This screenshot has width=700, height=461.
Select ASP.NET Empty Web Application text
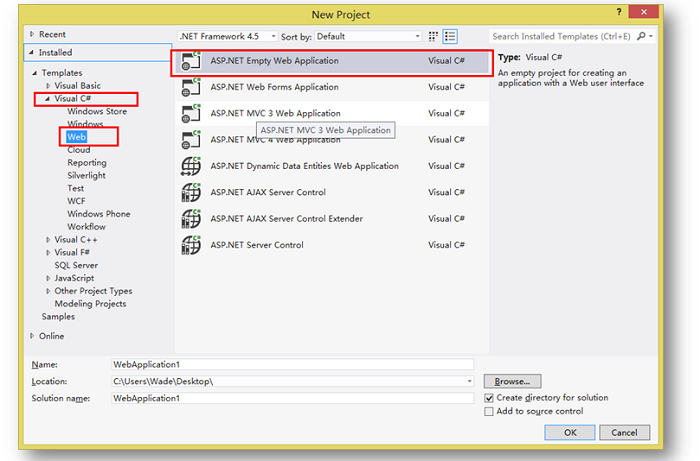[x=274, y=61]
